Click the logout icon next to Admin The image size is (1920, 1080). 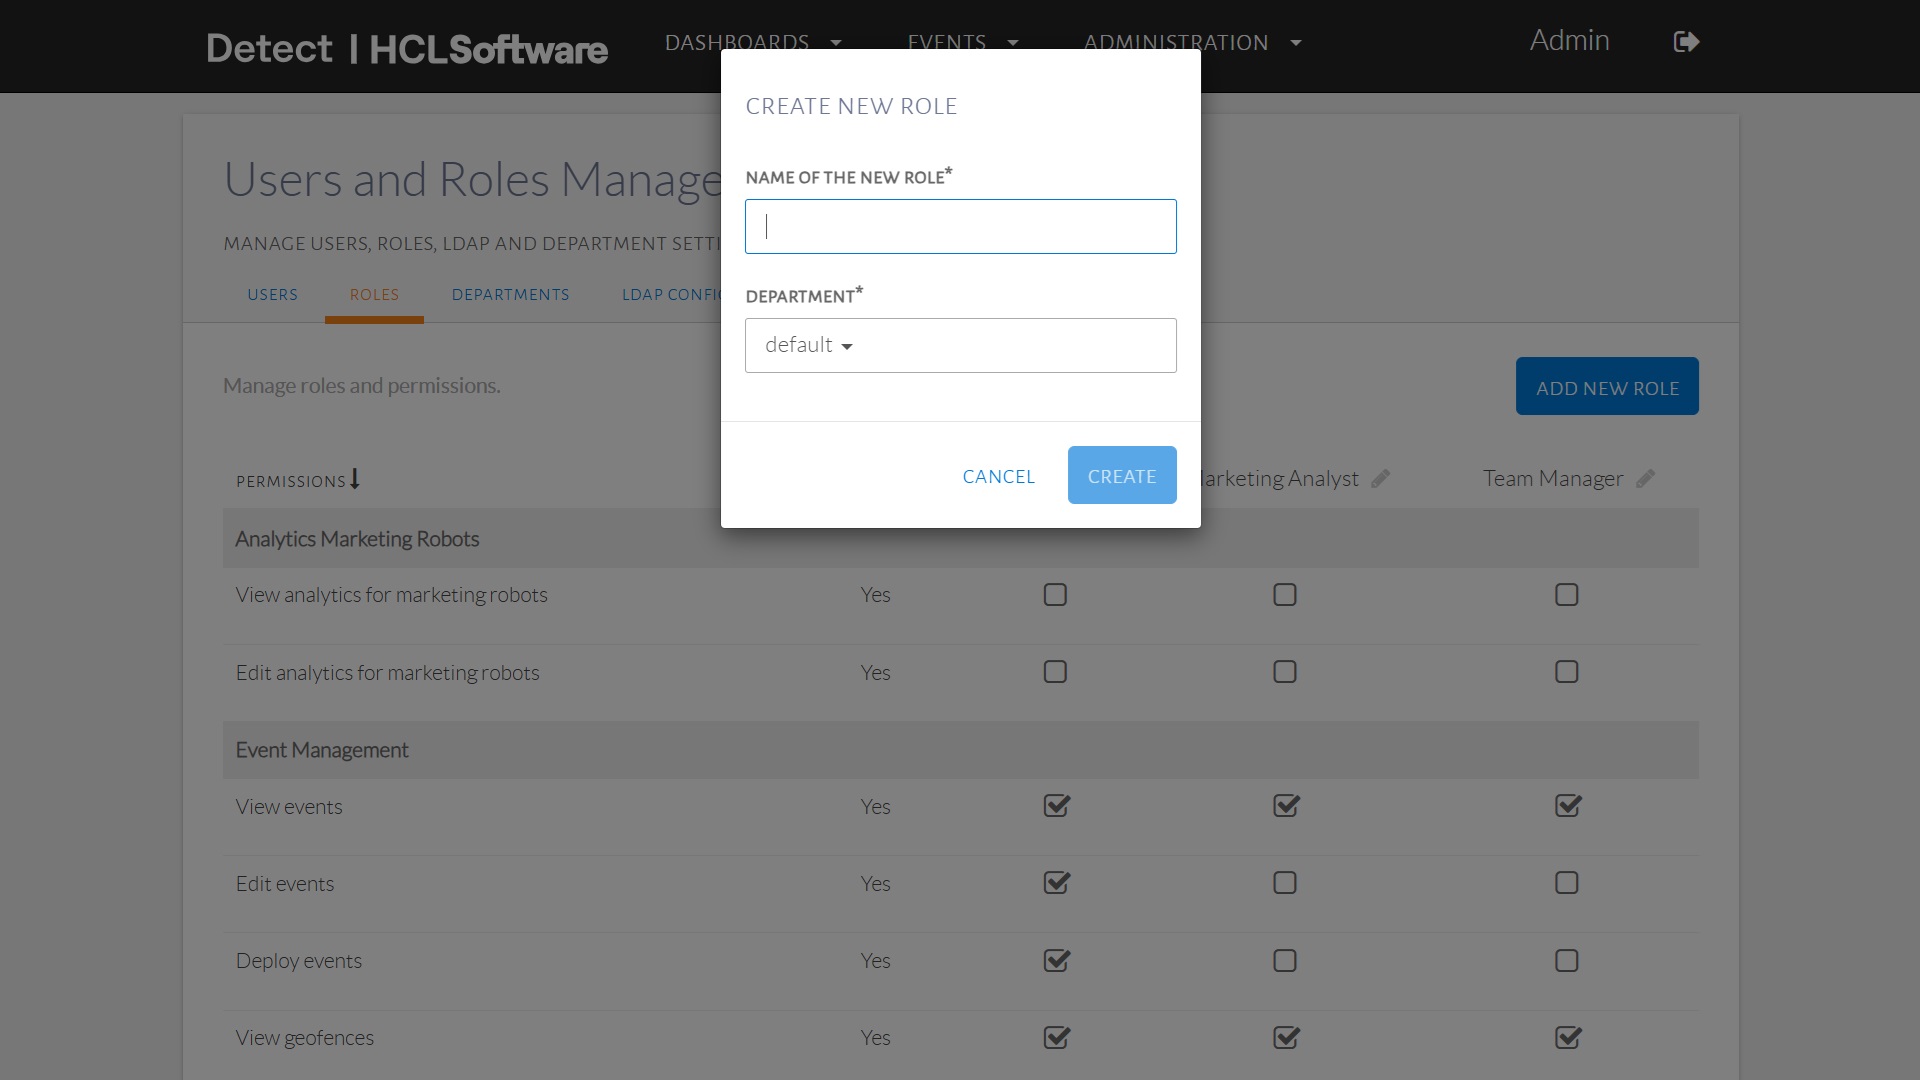tap(1686, 42)
